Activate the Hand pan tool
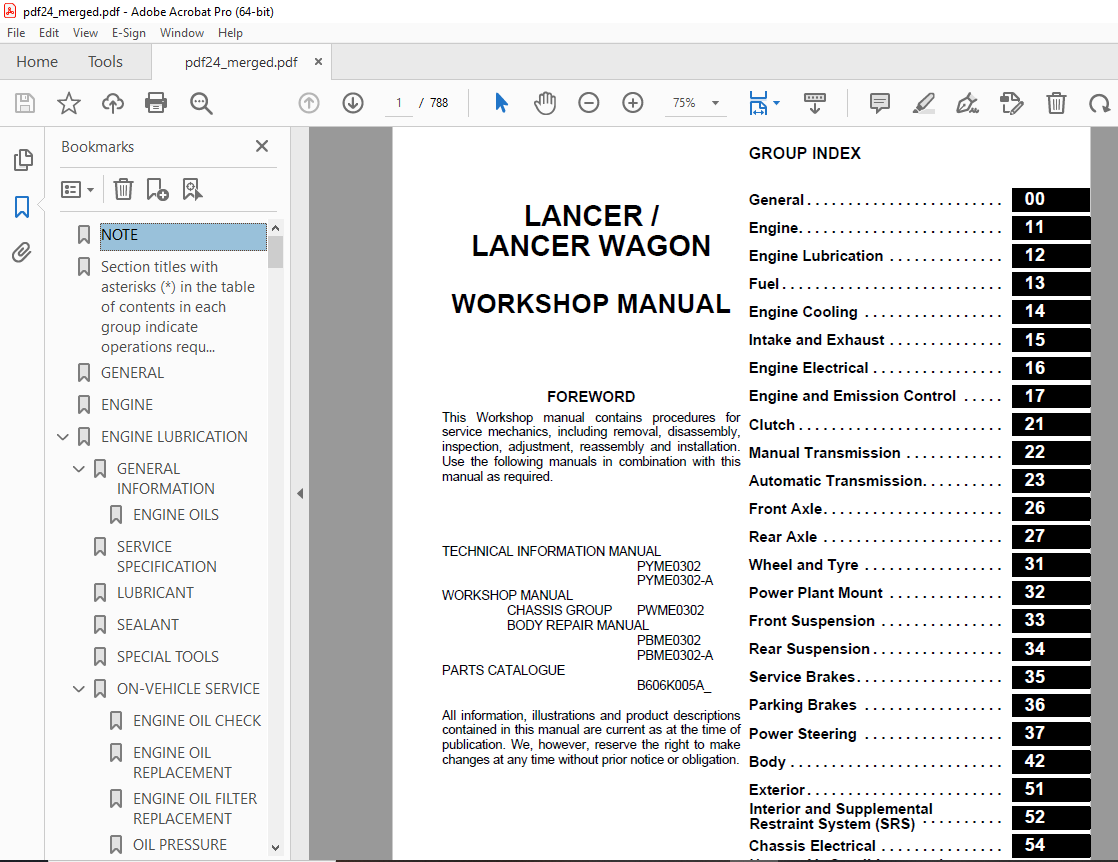This screenshot has height=862, width=1118. pyautogui.click(x=545, y=103)
